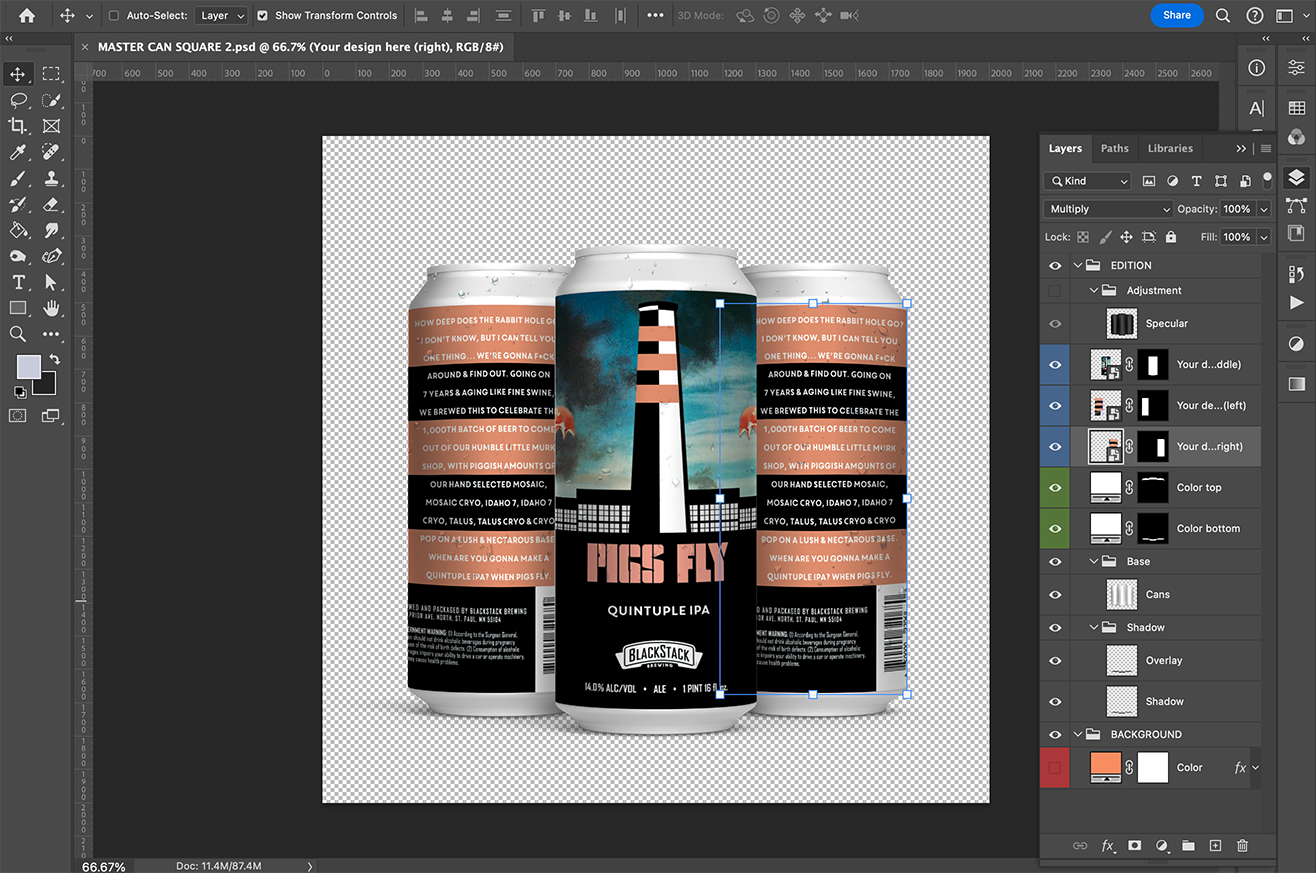Viewport: 1316px width, 873px height.
Task: Select the Brush tool
Action: (x=18, y=178)
